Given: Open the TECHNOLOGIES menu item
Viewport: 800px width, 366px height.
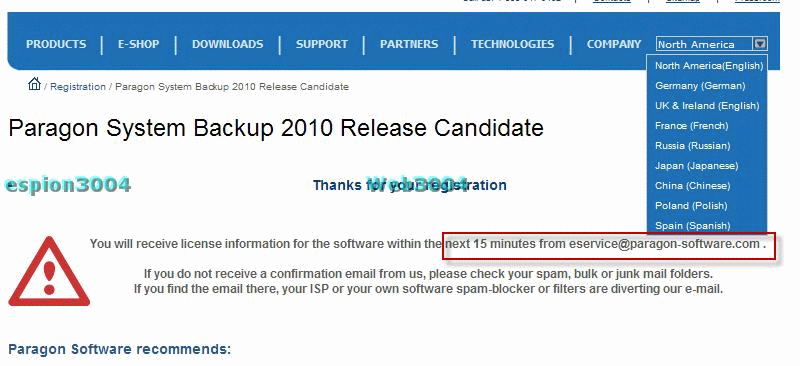Looking at the screenshot, I should pos(512,44).
